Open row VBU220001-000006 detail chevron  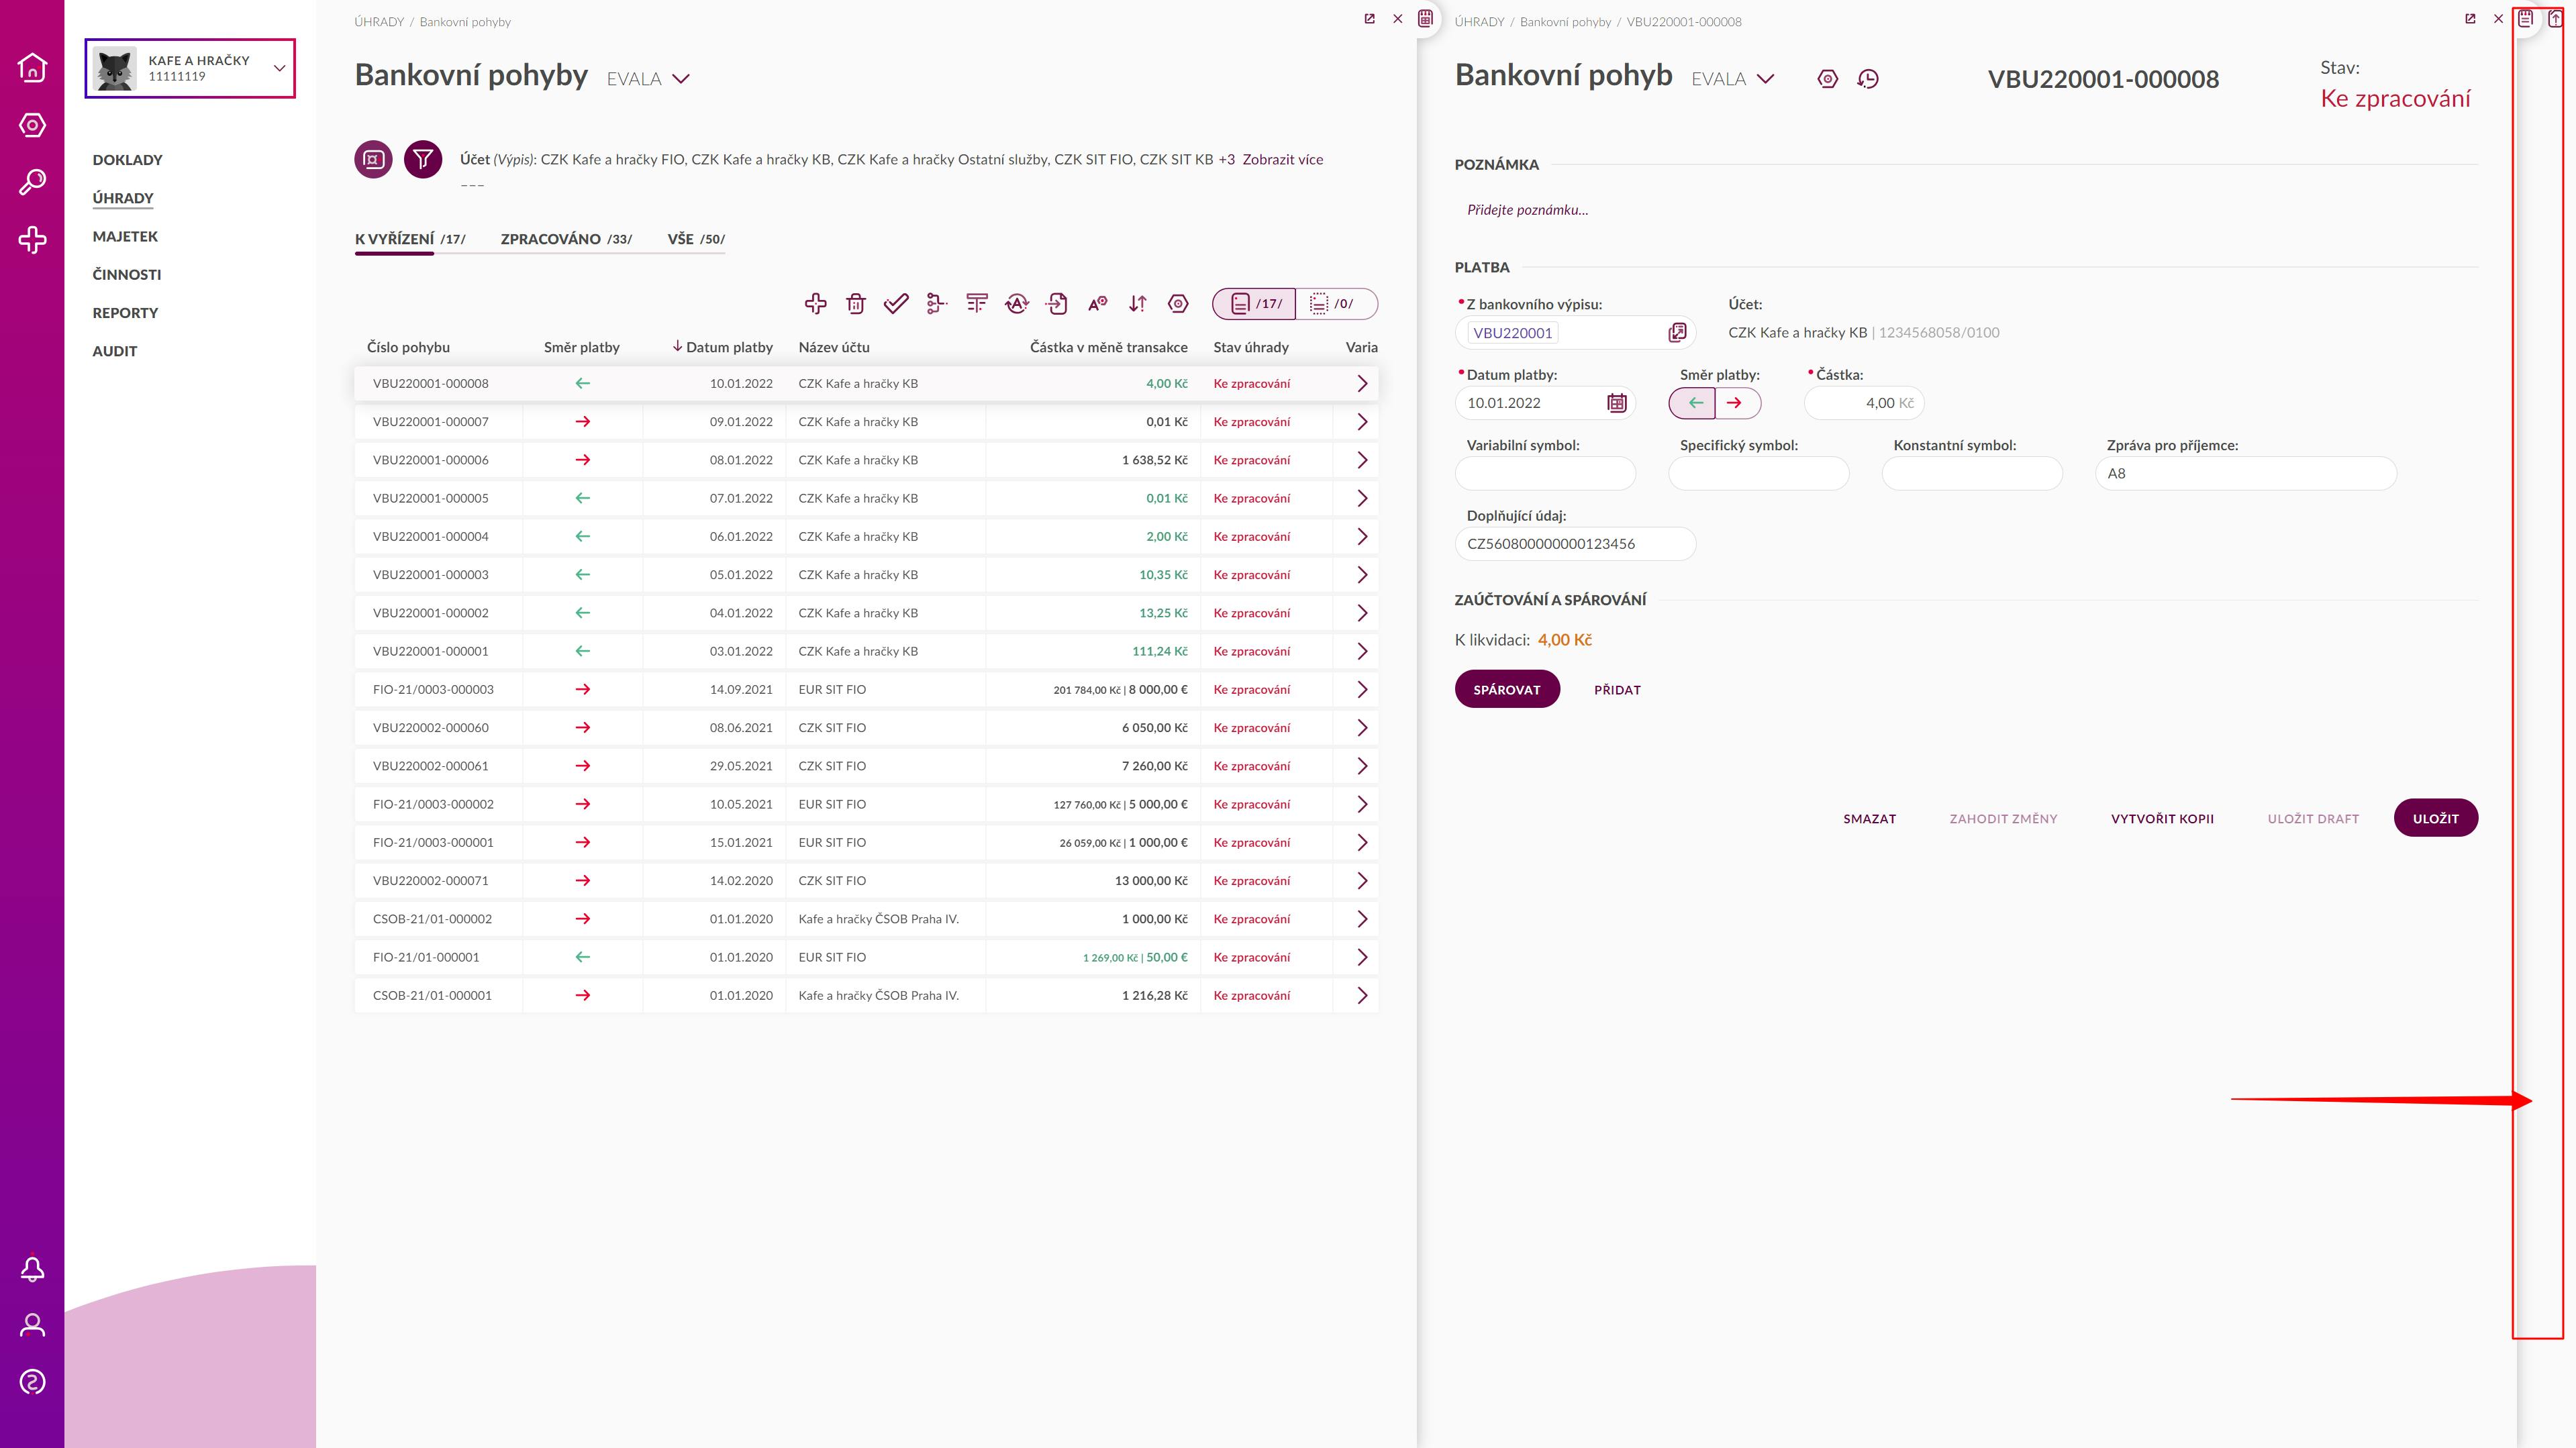[1361, 460]
